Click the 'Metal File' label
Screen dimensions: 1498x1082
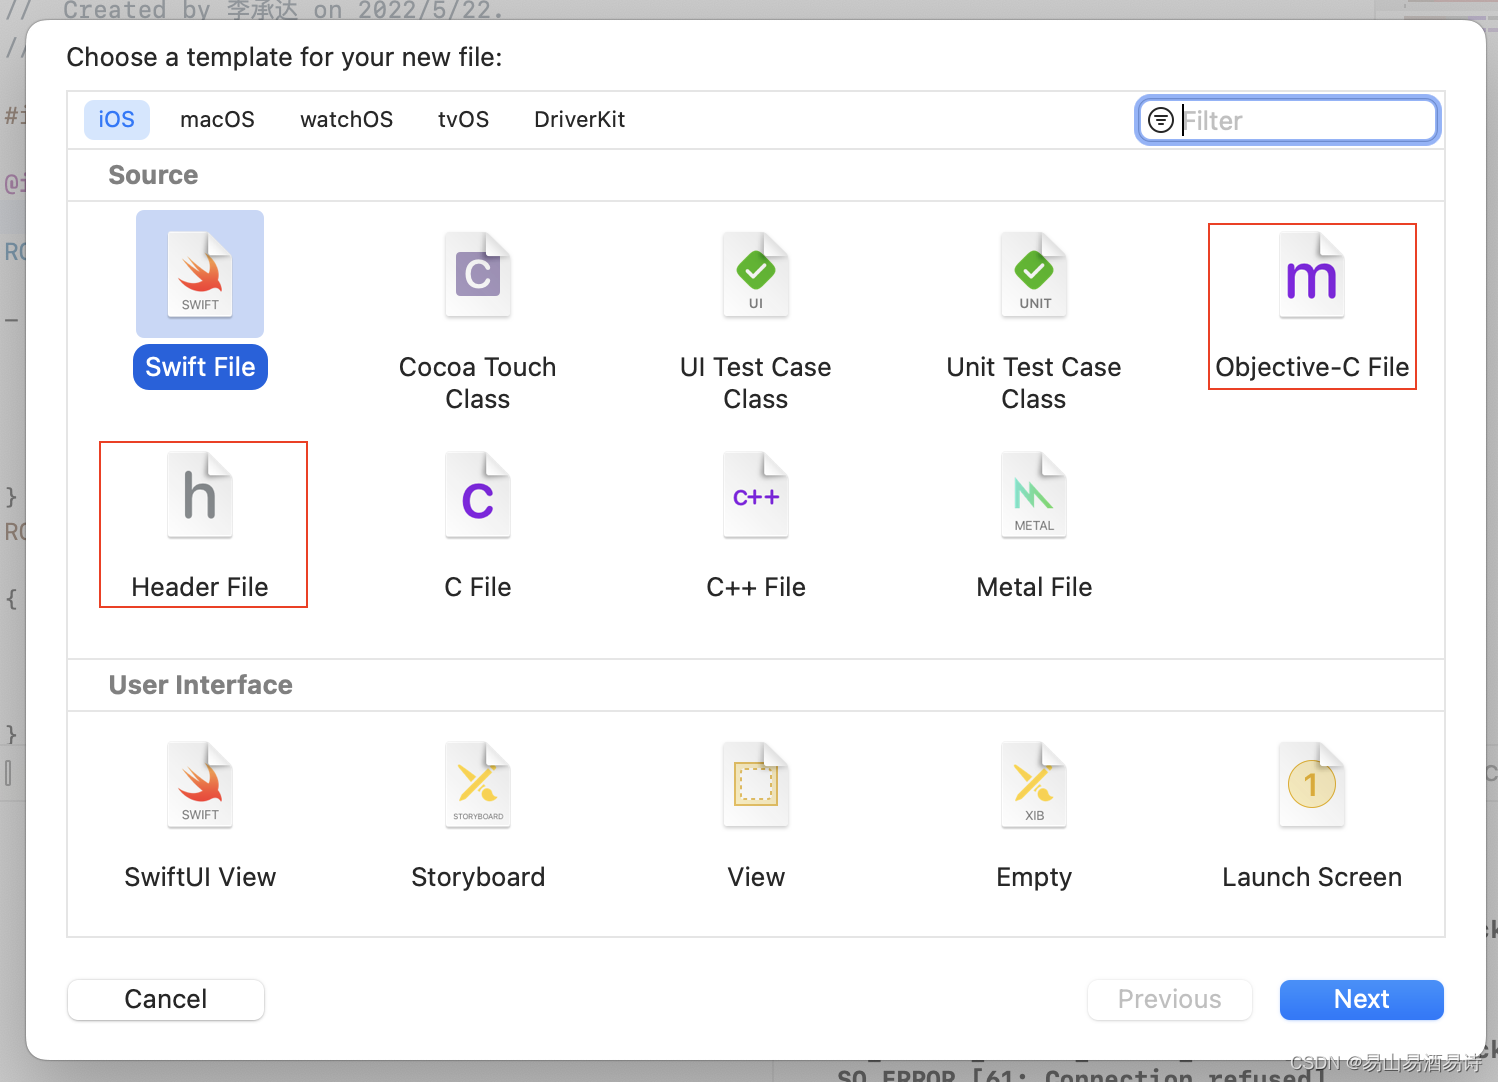point(1034,587)
